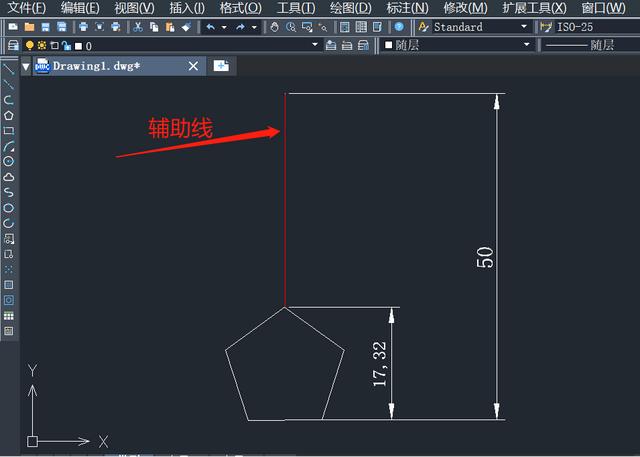Image resolution: width=640 pixels, height=457 pixels.
Task: Select the Polygon drawing tool
Action: tap(9, 115)
